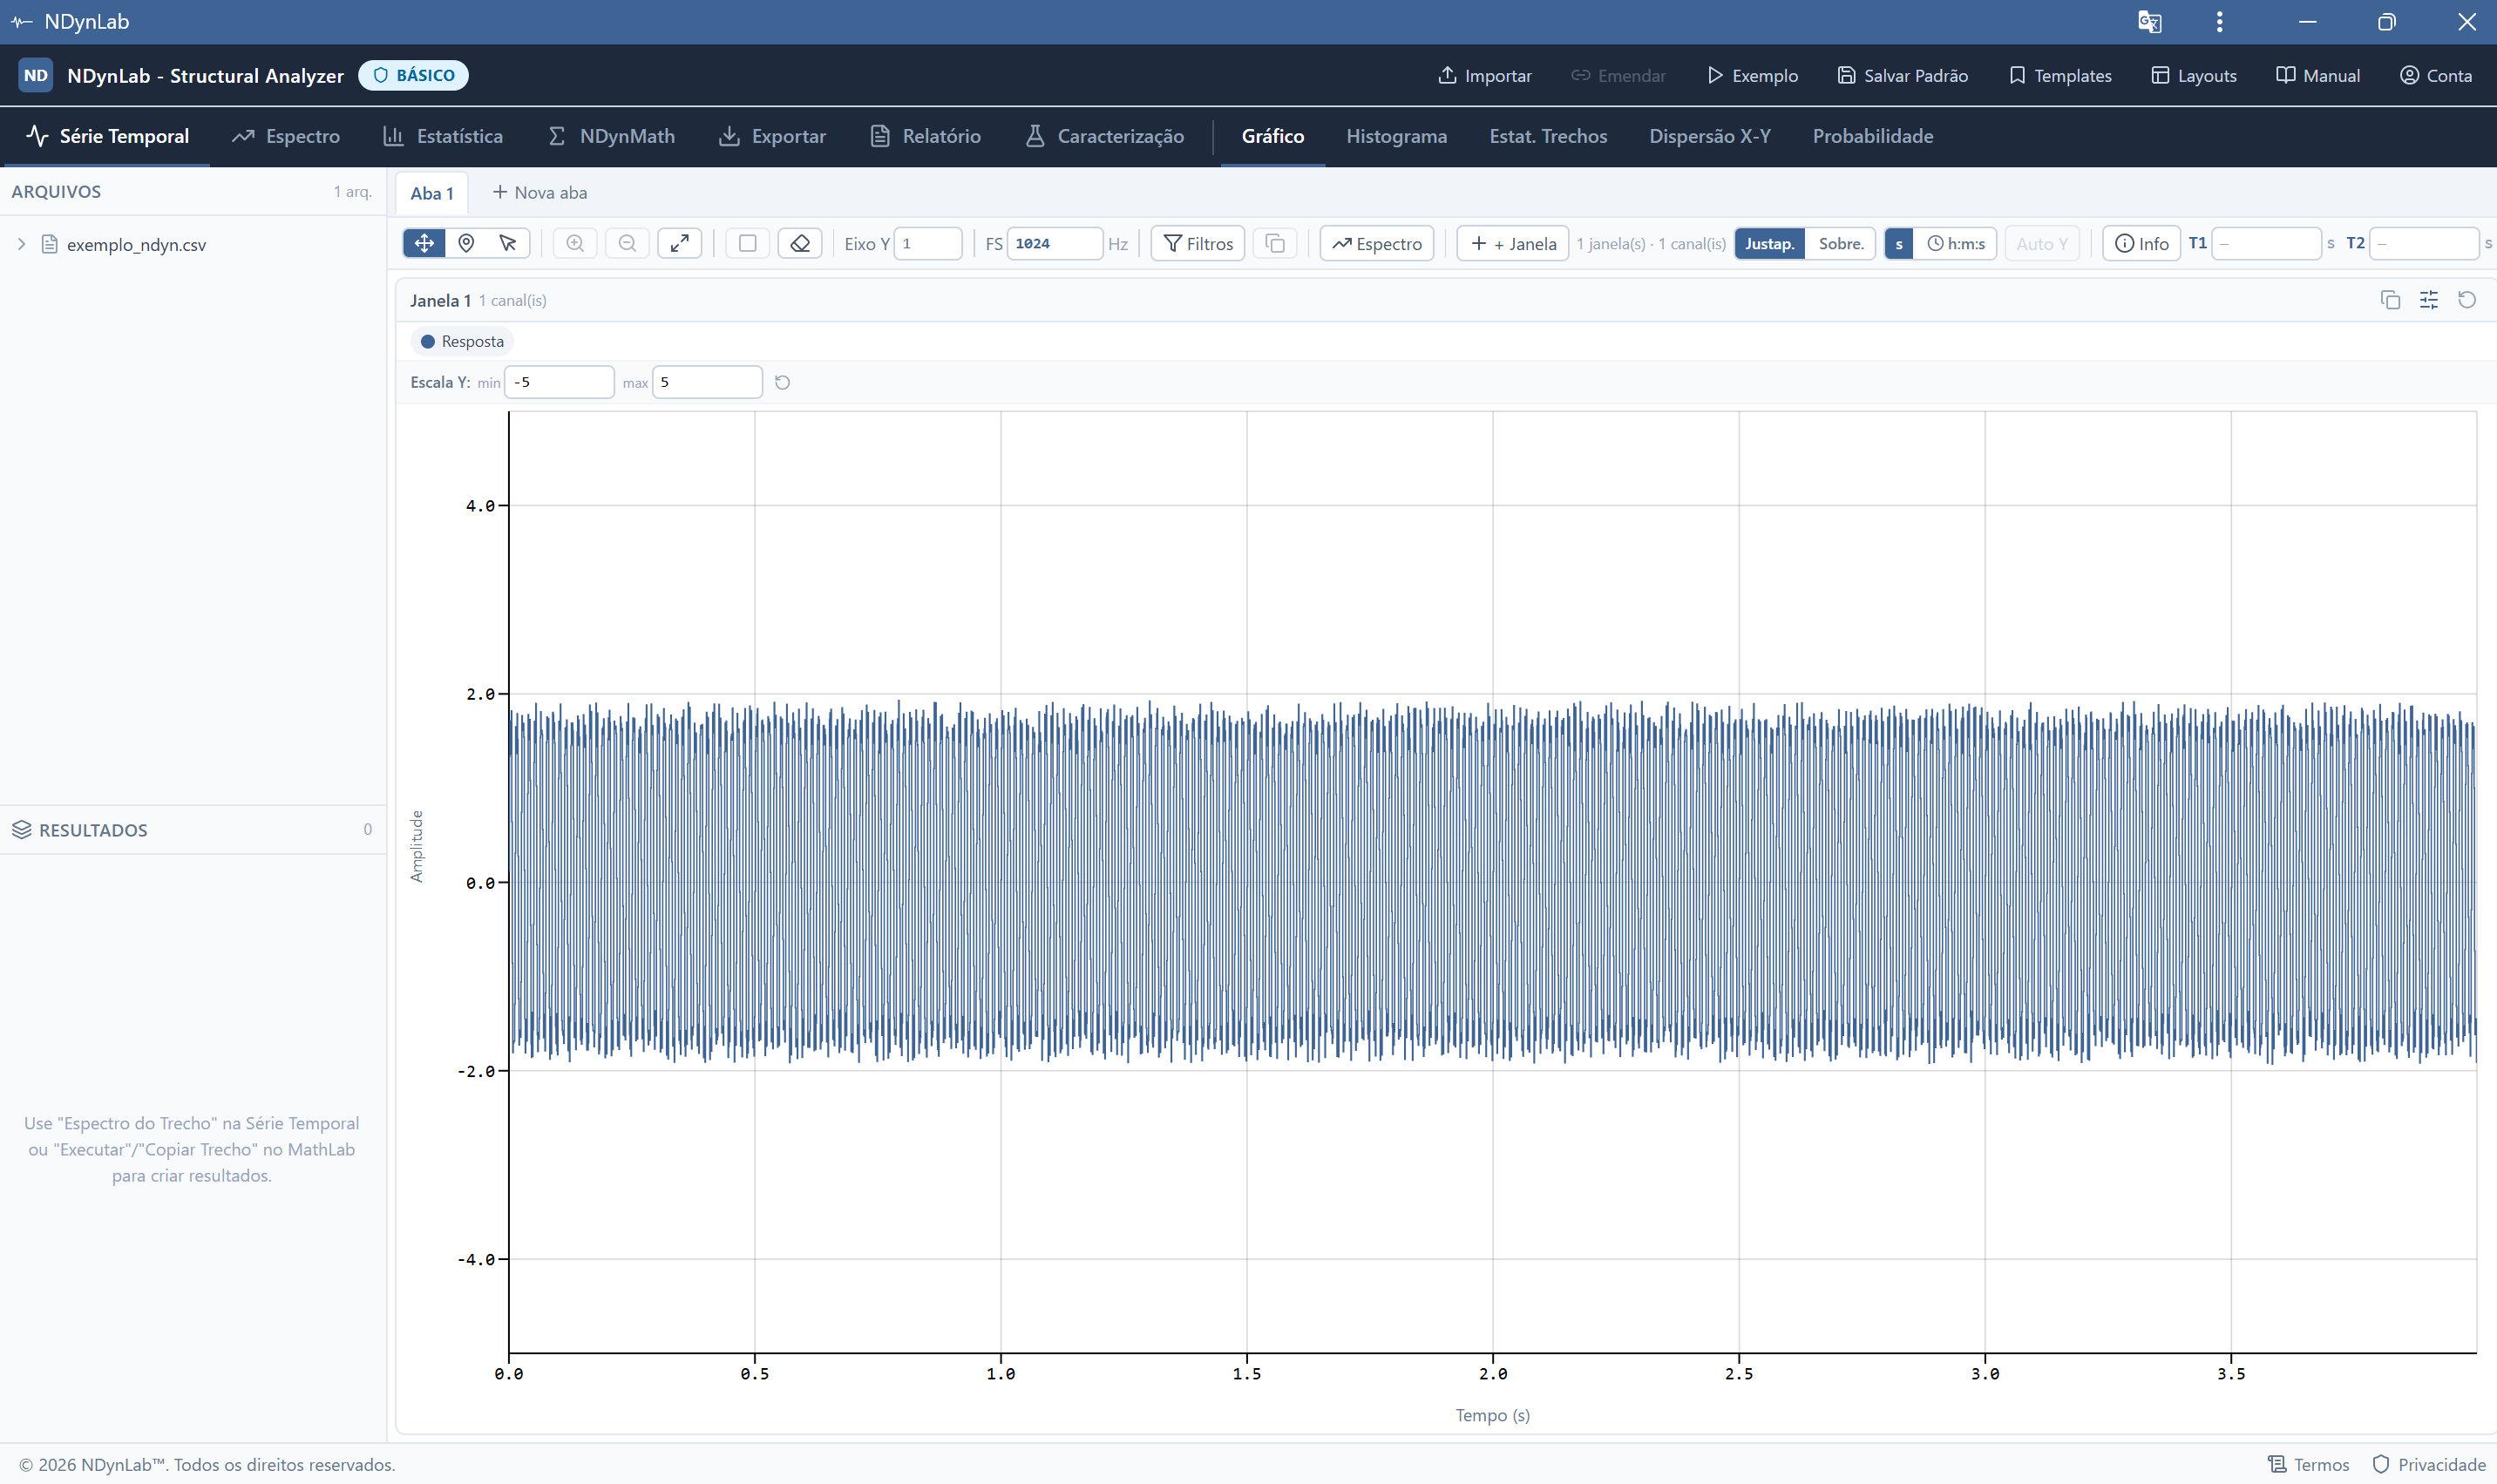Click the FS sampling frequency field

coord(1055,243)
